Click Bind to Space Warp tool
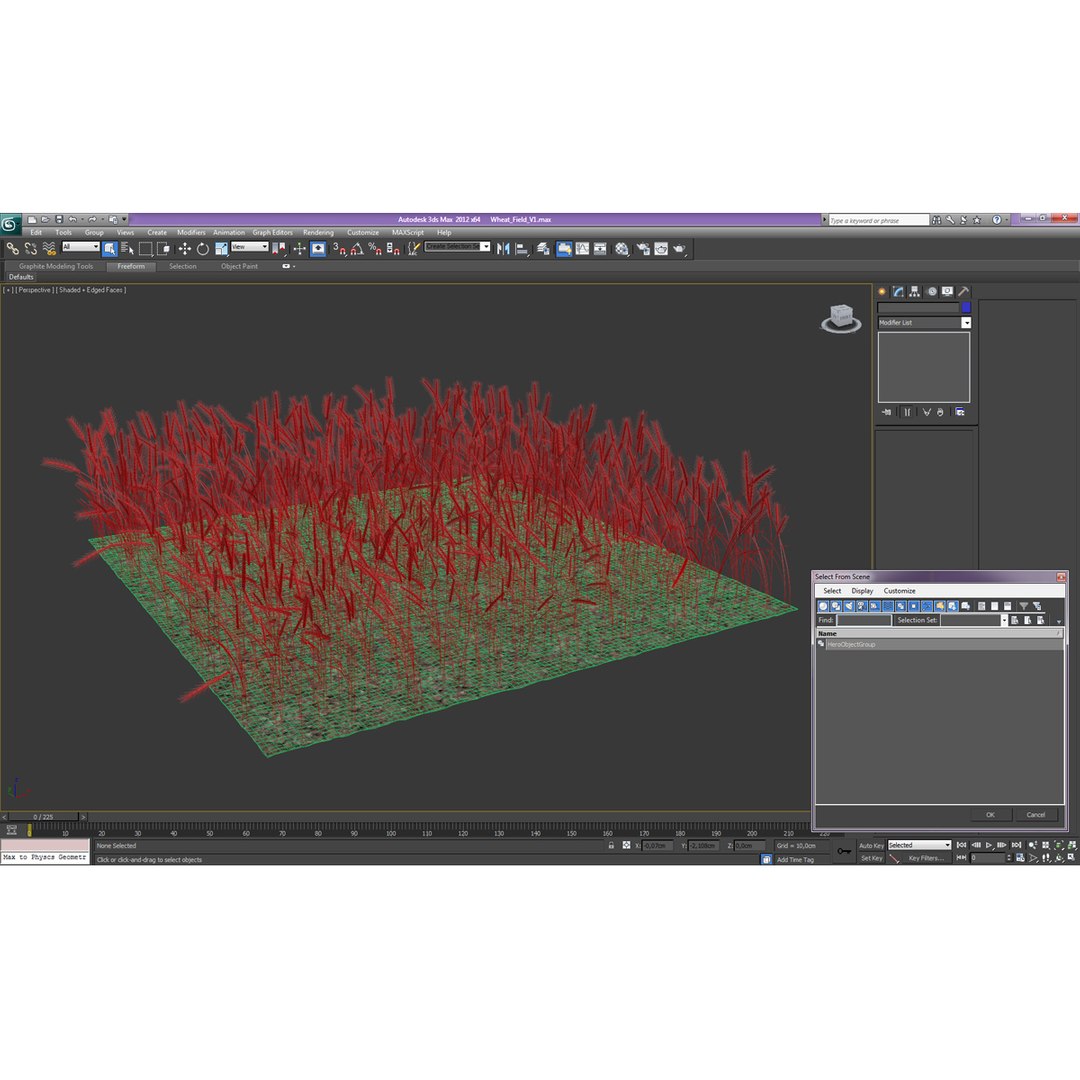Viewport: 1080px width, 1080px height. click(x=49, y=249)
